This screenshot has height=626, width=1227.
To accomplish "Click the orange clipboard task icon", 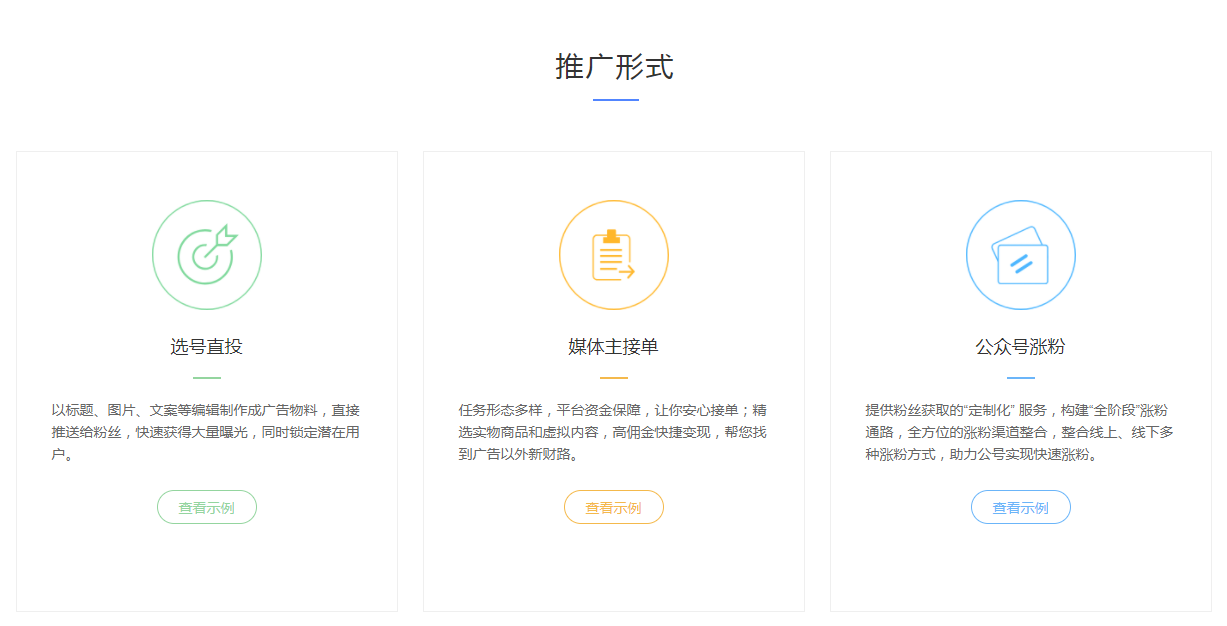I will click(613, 255).
